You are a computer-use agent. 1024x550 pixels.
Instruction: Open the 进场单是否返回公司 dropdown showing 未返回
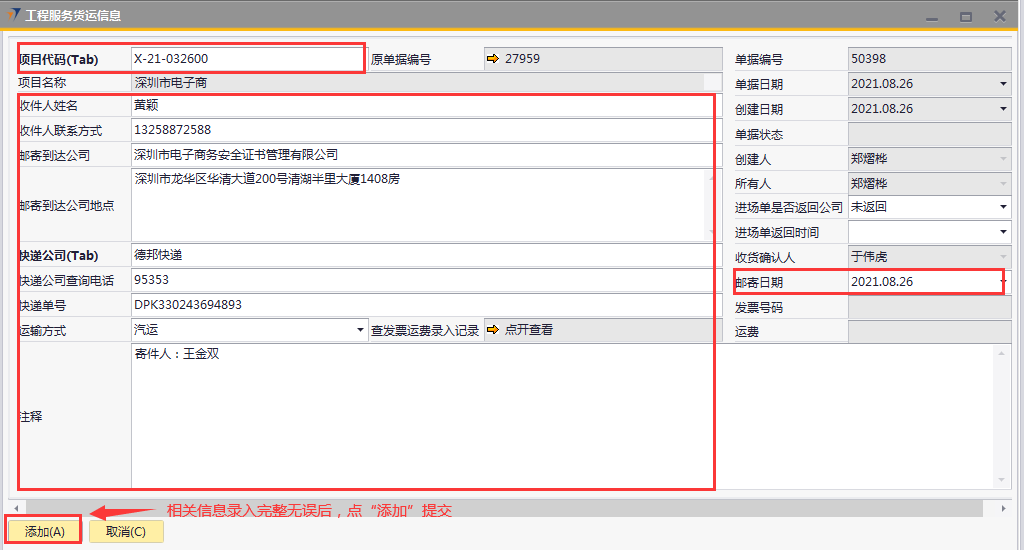pos(1003,208)
